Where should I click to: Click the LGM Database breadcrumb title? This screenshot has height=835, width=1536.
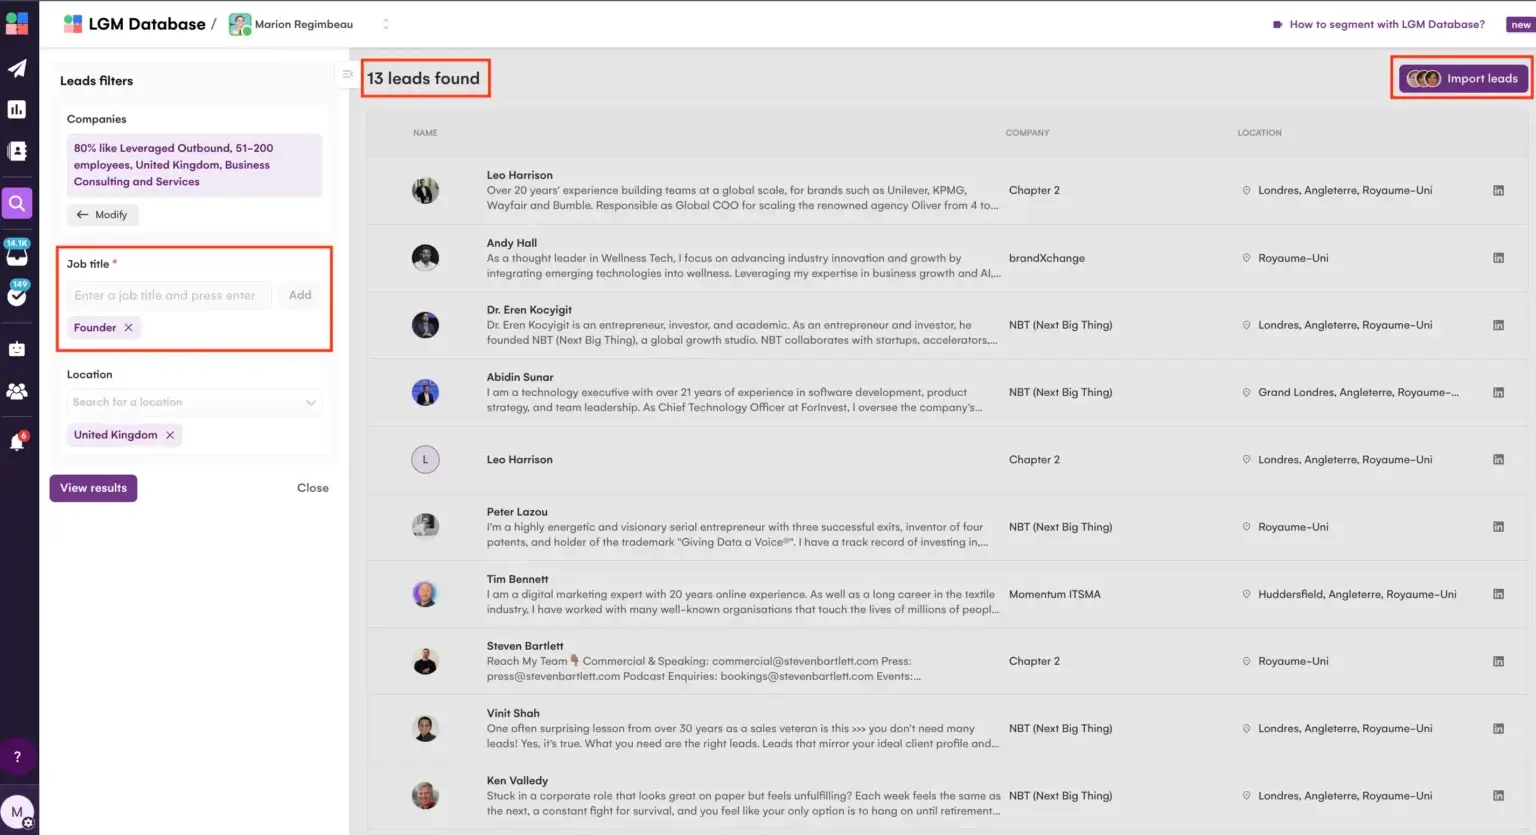pos(147,24)
